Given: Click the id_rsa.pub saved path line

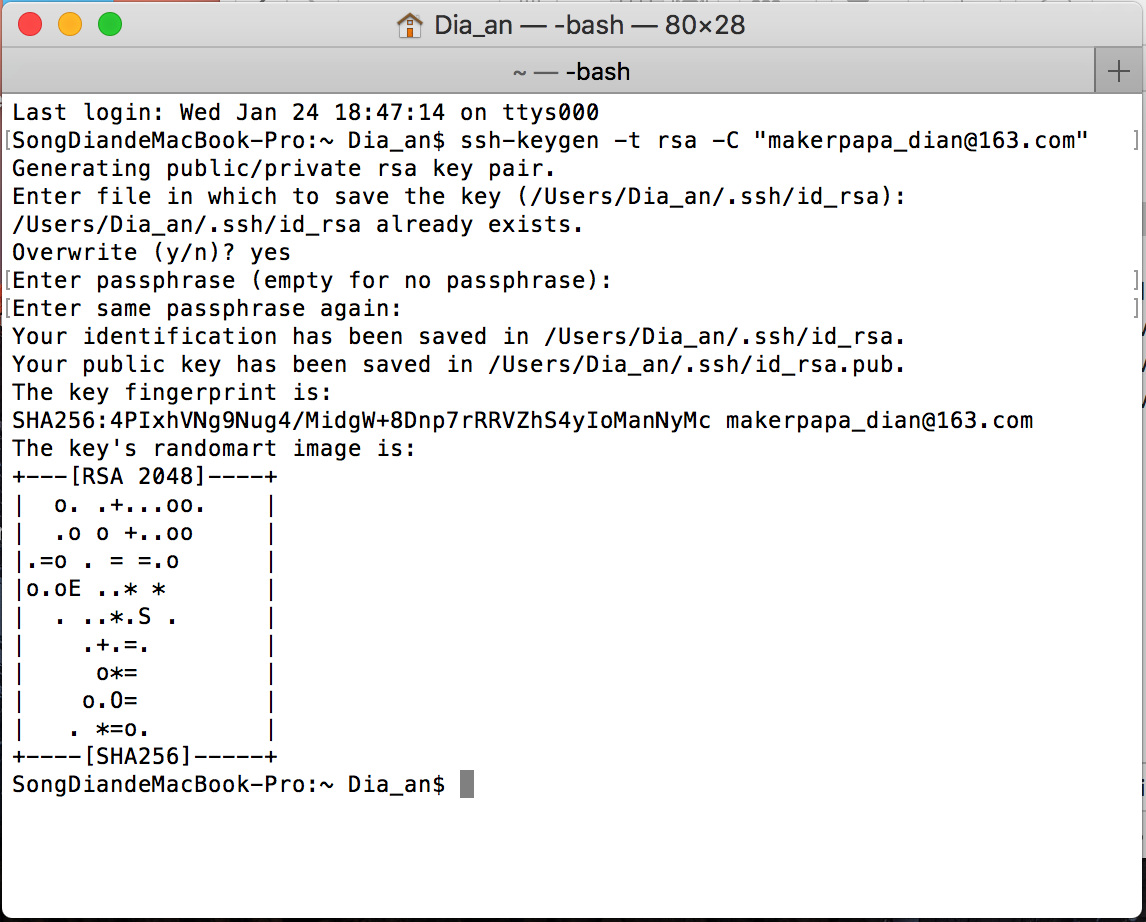Looking at the screenshot, I should pyautogui.click(x=458, y=365).
